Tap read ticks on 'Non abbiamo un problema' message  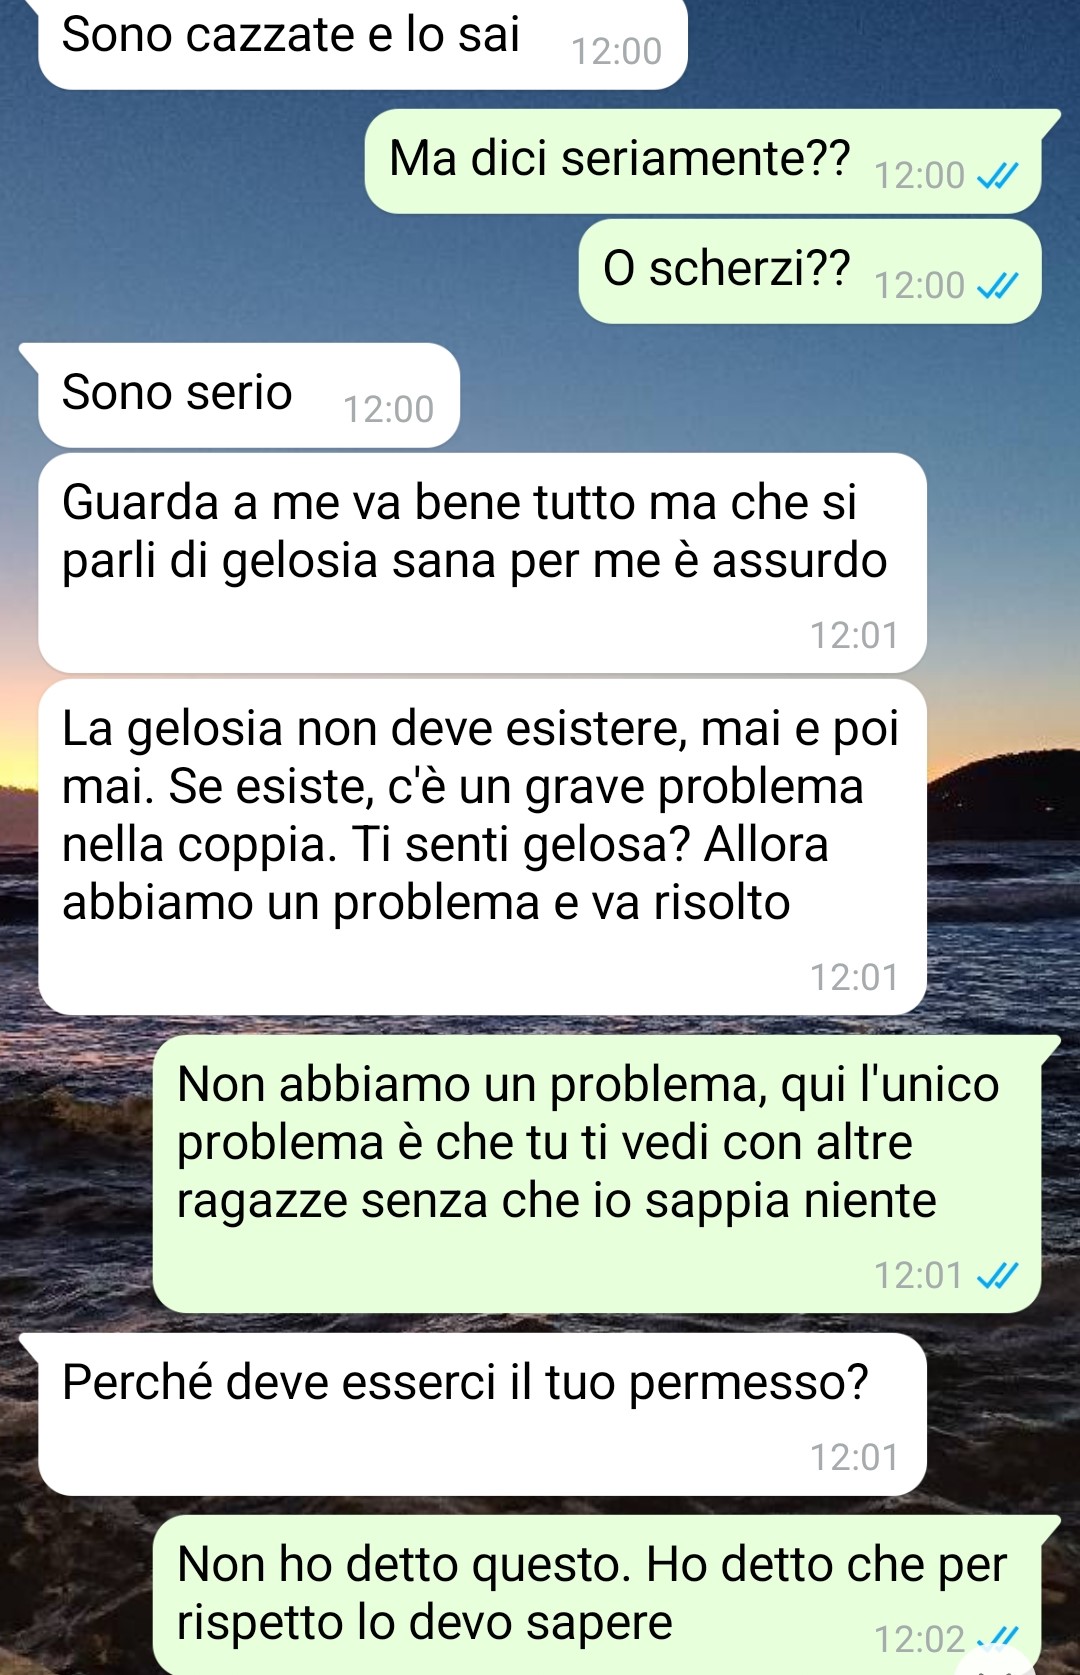coord(997,1276)
